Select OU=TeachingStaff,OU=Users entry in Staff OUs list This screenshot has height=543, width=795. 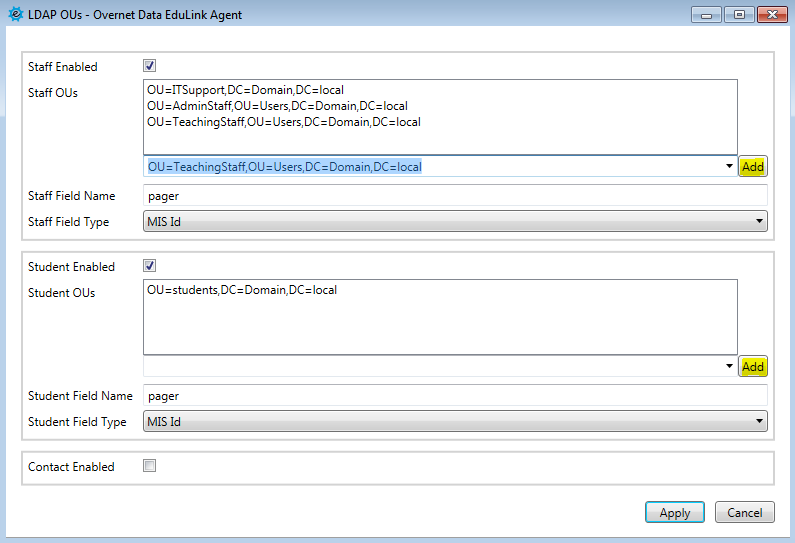tap(284, 122)
